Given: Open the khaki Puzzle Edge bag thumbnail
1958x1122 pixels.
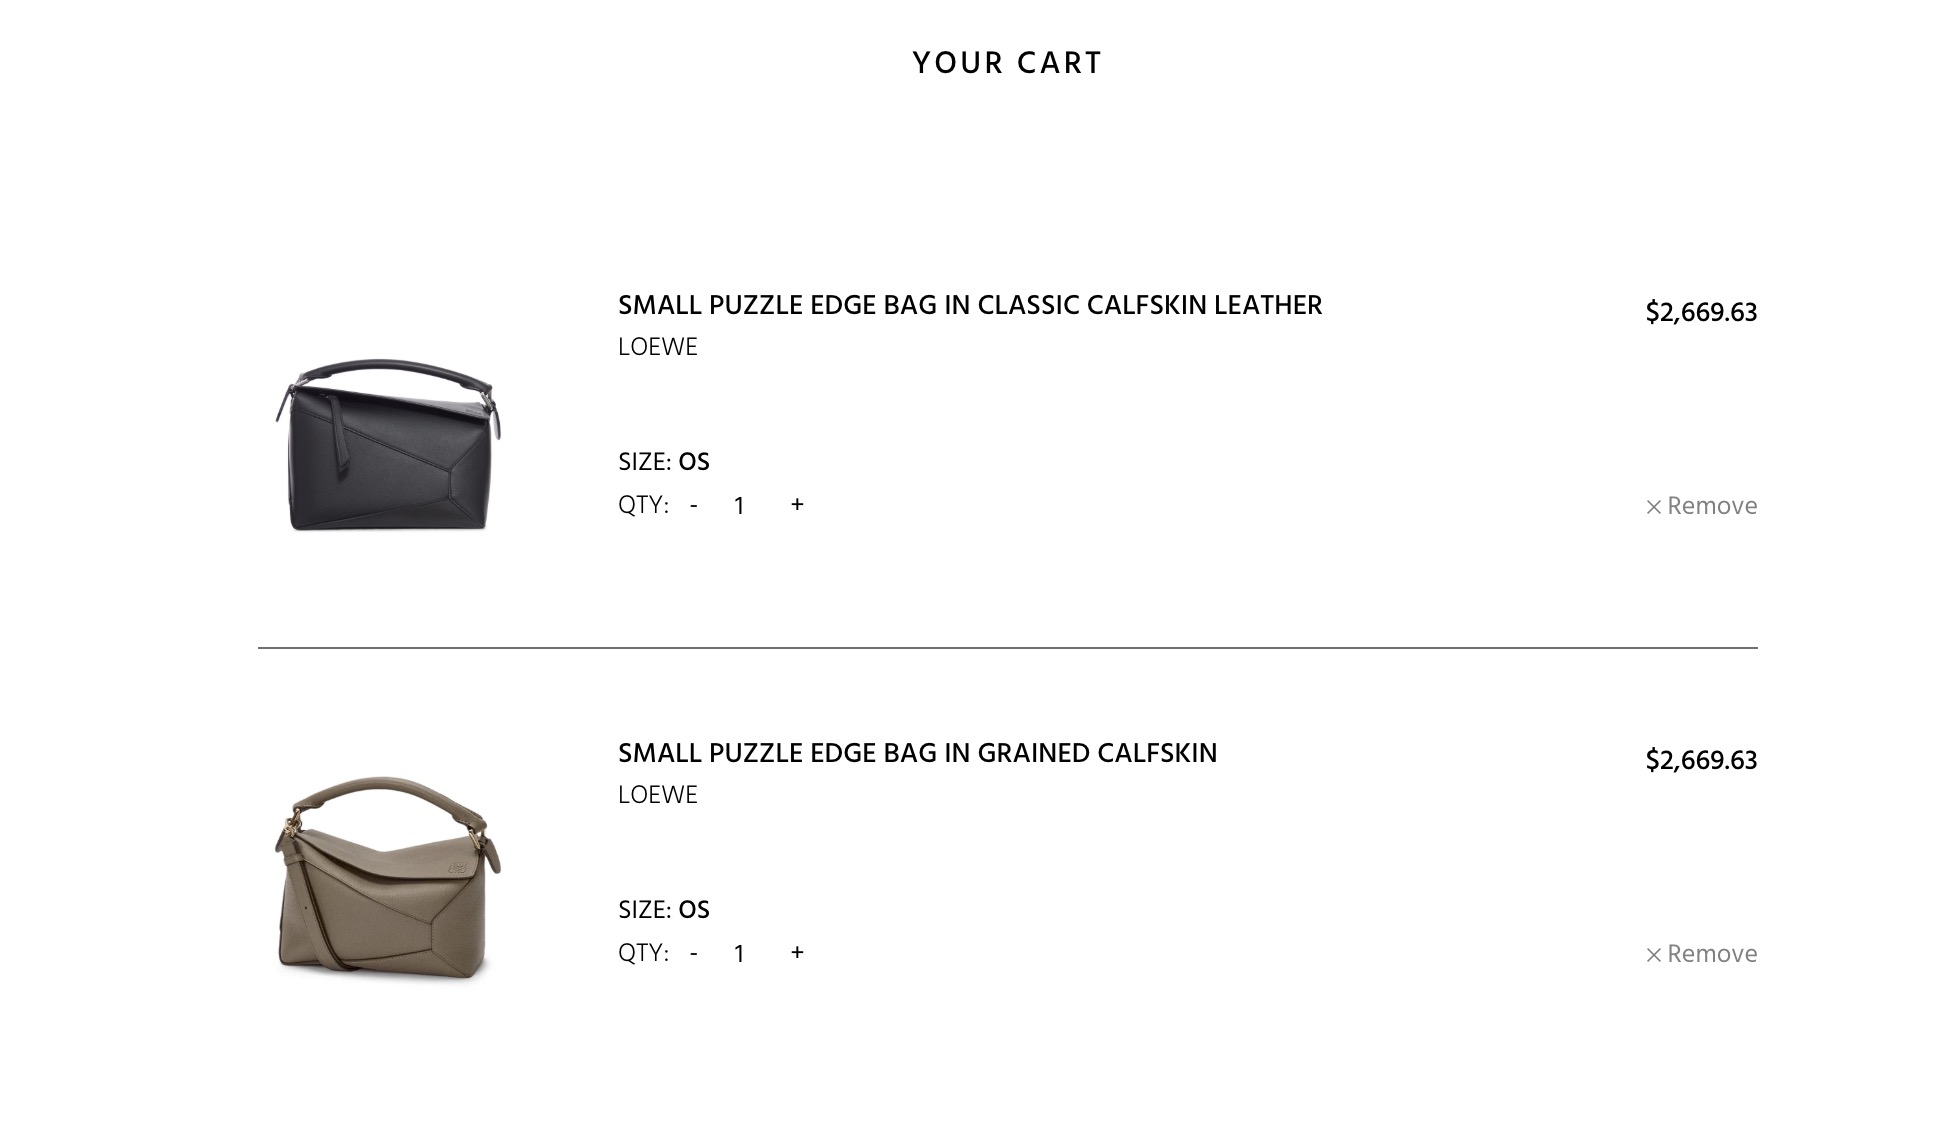Looking at the screenshot, I should [389, 875].
